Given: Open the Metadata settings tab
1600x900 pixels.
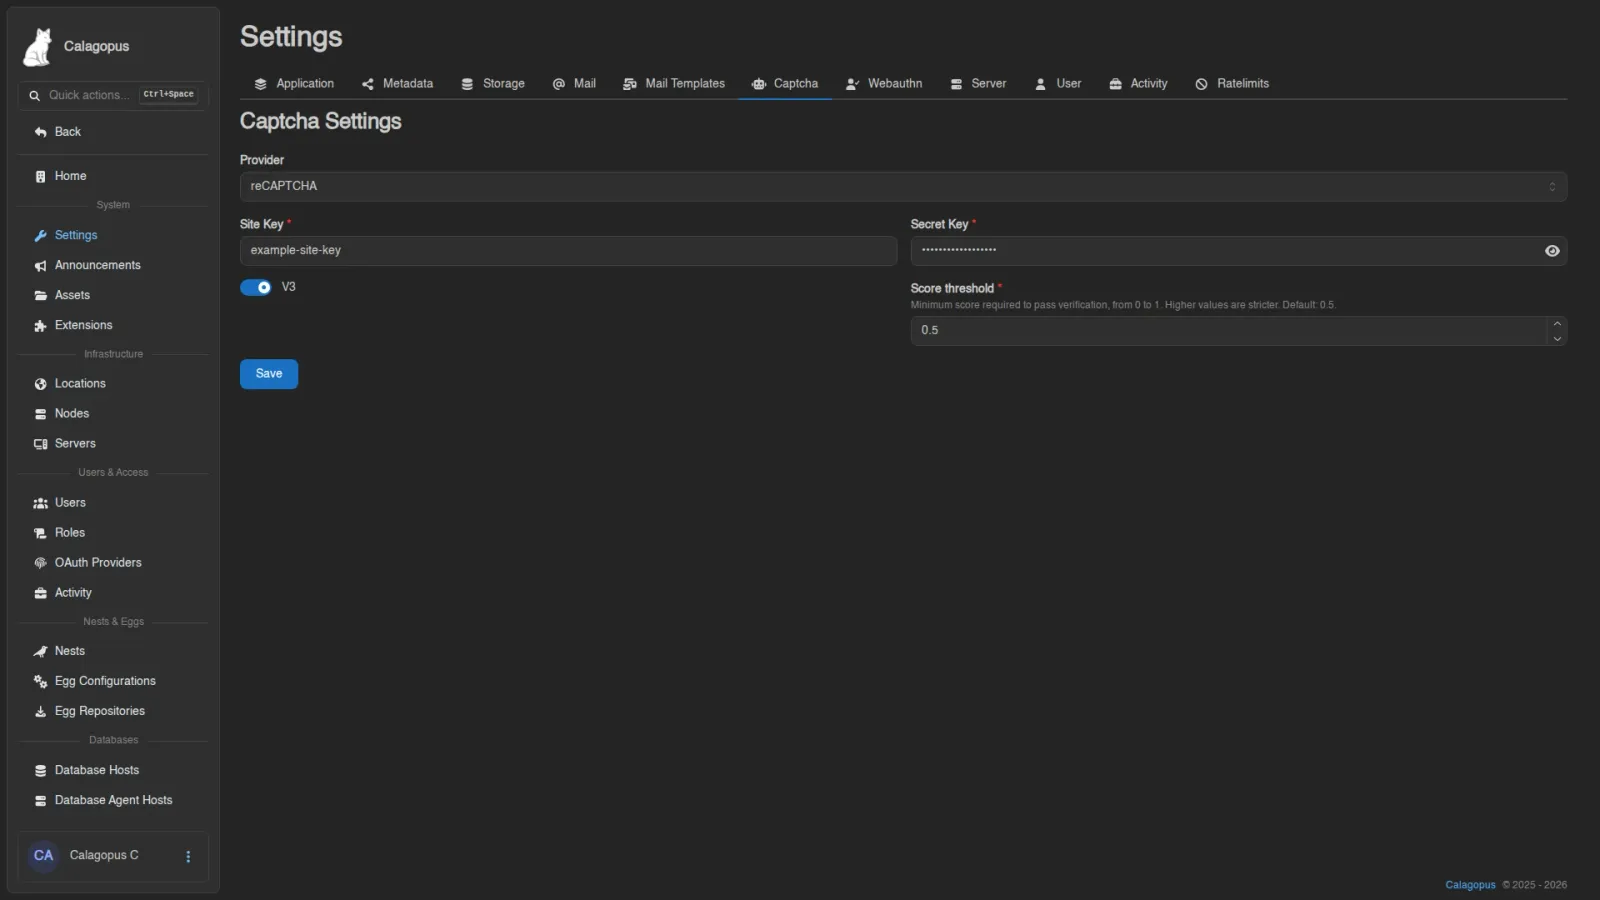Looking at the screenshot, I should pos(397,84).
